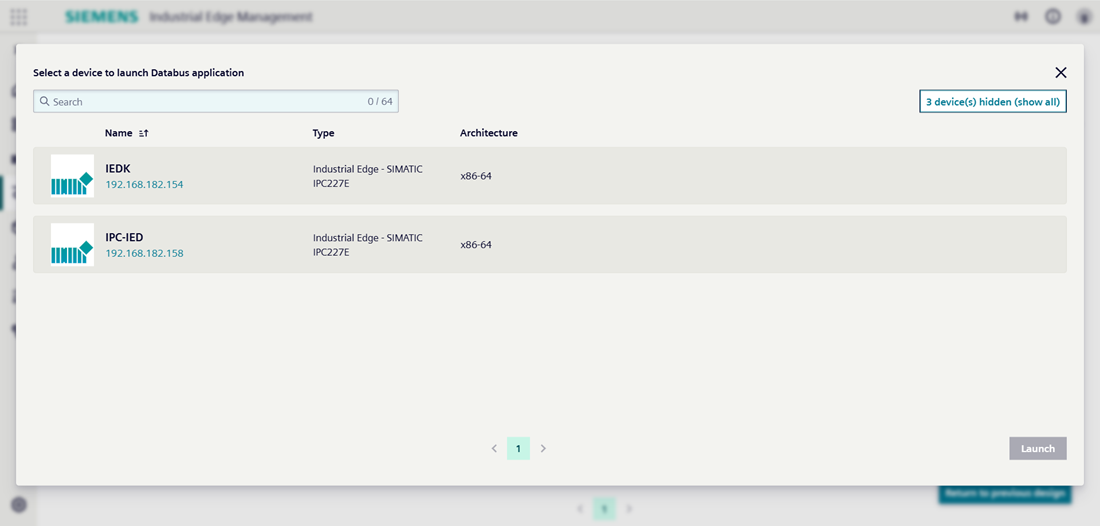Open IP address 192.168.182.158

(x=145, y=253)
